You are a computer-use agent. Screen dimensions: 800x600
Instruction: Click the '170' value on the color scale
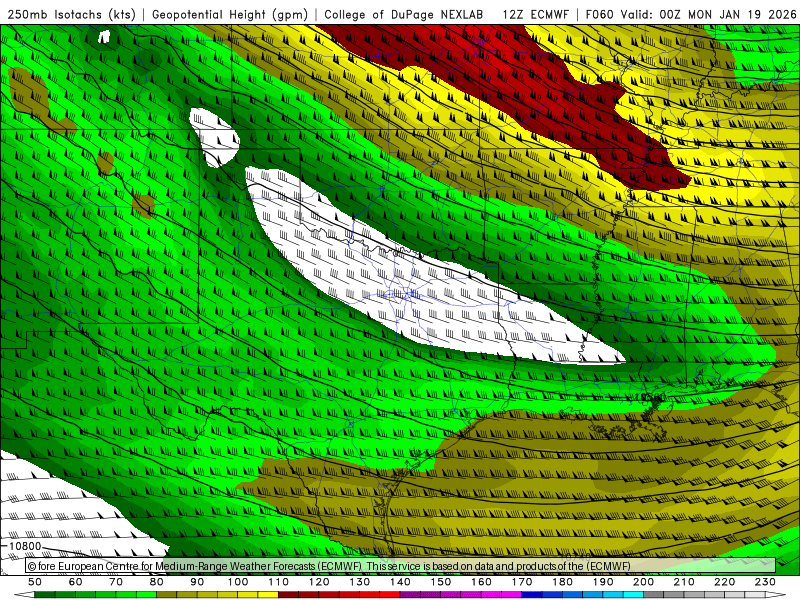522,582
